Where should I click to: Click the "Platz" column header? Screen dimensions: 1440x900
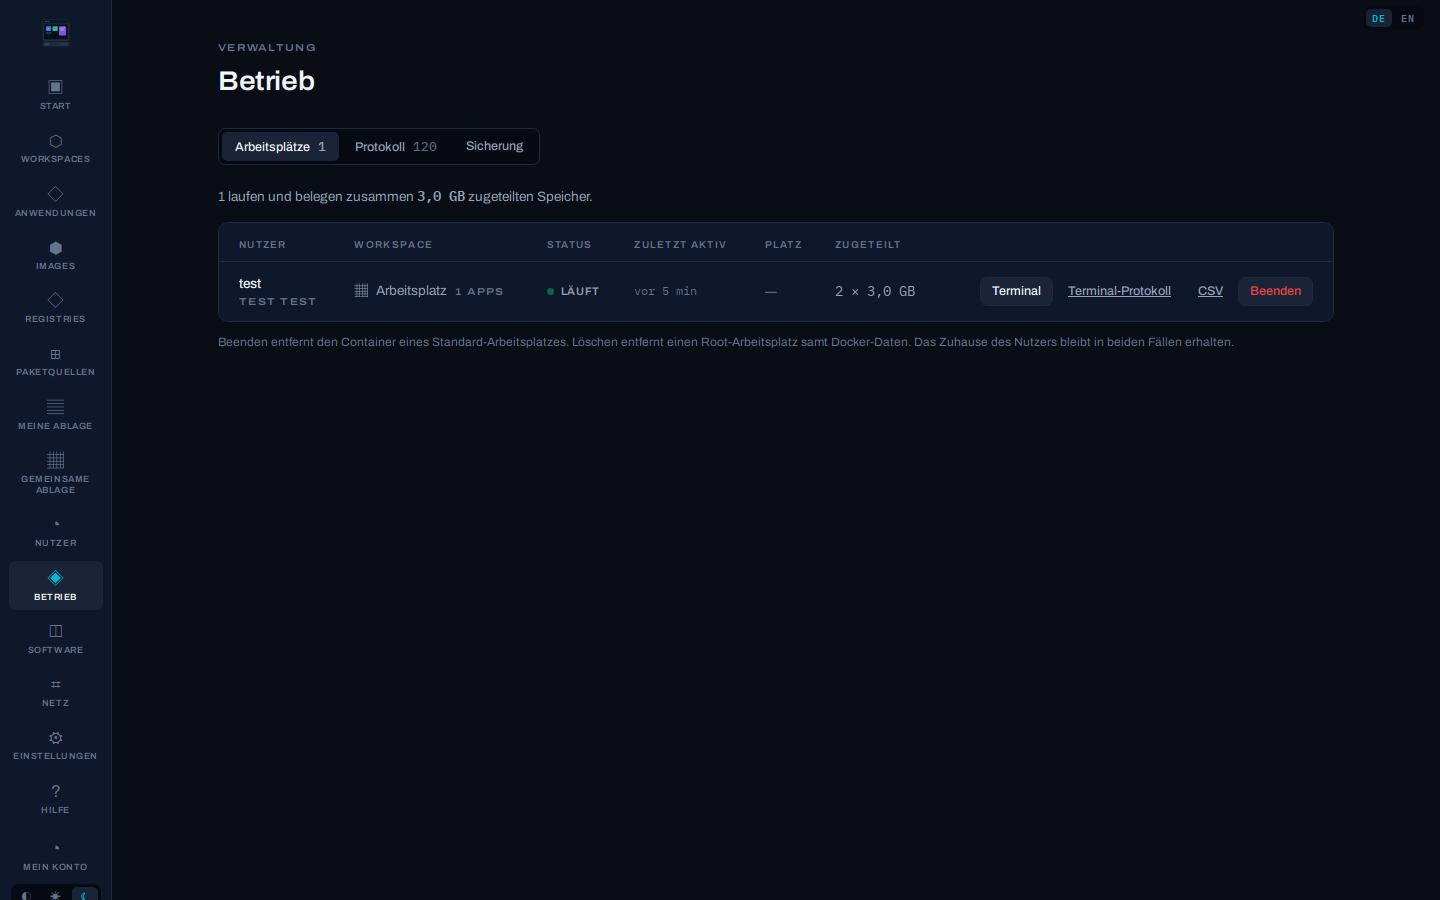coord(783,244)
